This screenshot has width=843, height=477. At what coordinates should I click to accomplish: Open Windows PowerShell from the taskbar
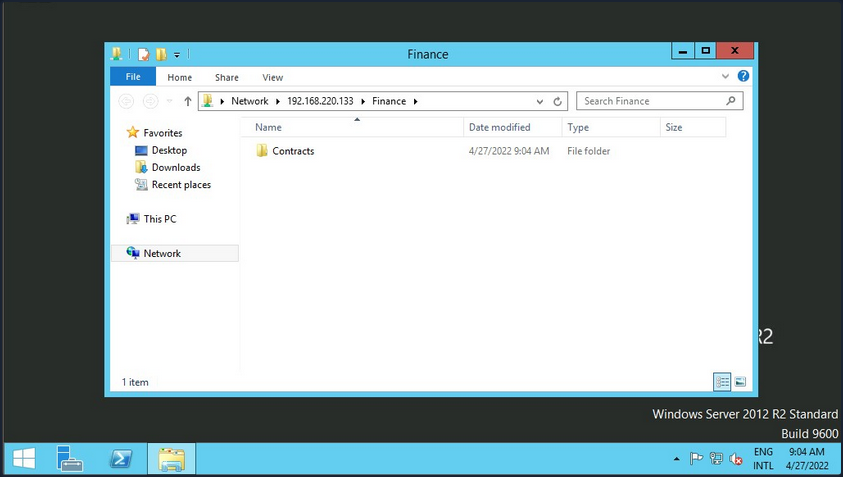coord(121,459)
